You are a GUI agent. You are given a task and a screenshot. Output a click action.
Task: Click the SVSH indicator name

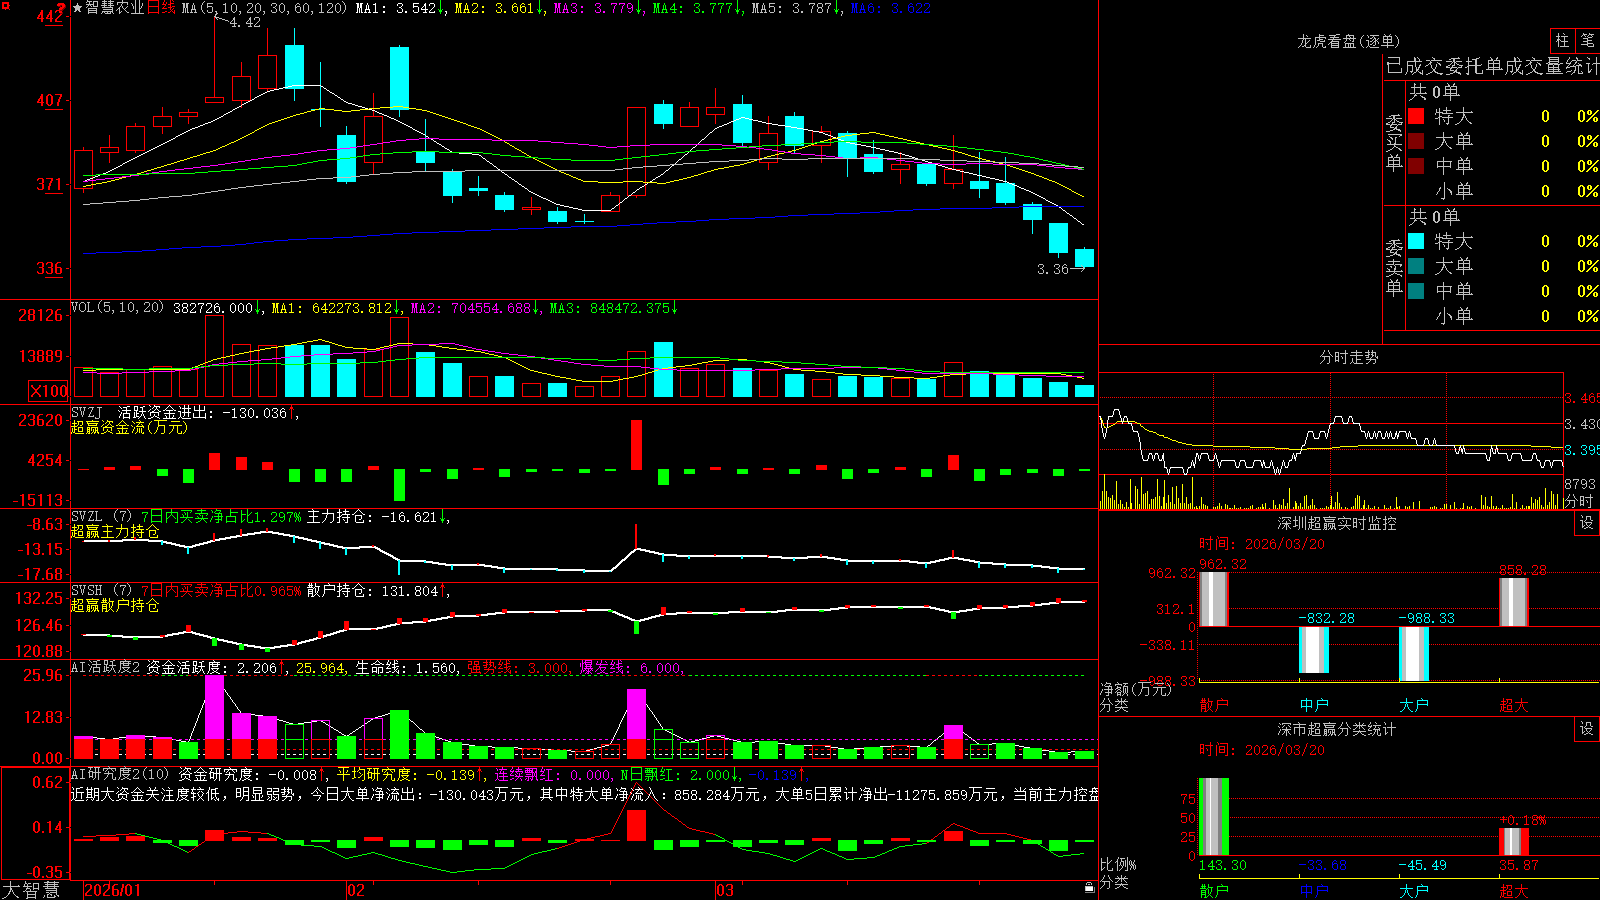(87, 590)
